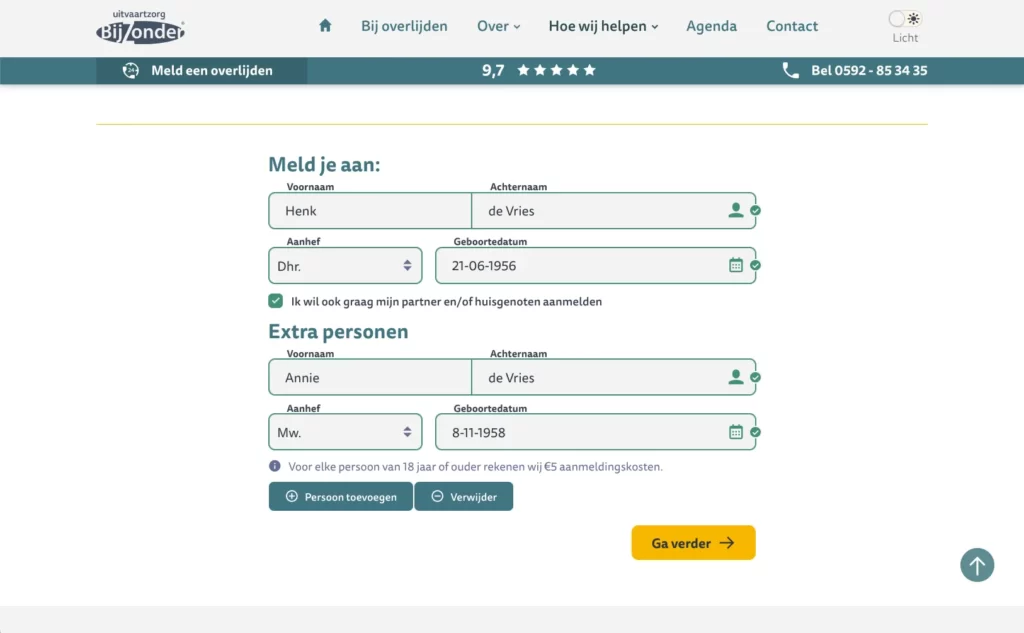
Task: Open the Aanhef dropdown showing Dhr.
Action: click(x=345, y=265)
